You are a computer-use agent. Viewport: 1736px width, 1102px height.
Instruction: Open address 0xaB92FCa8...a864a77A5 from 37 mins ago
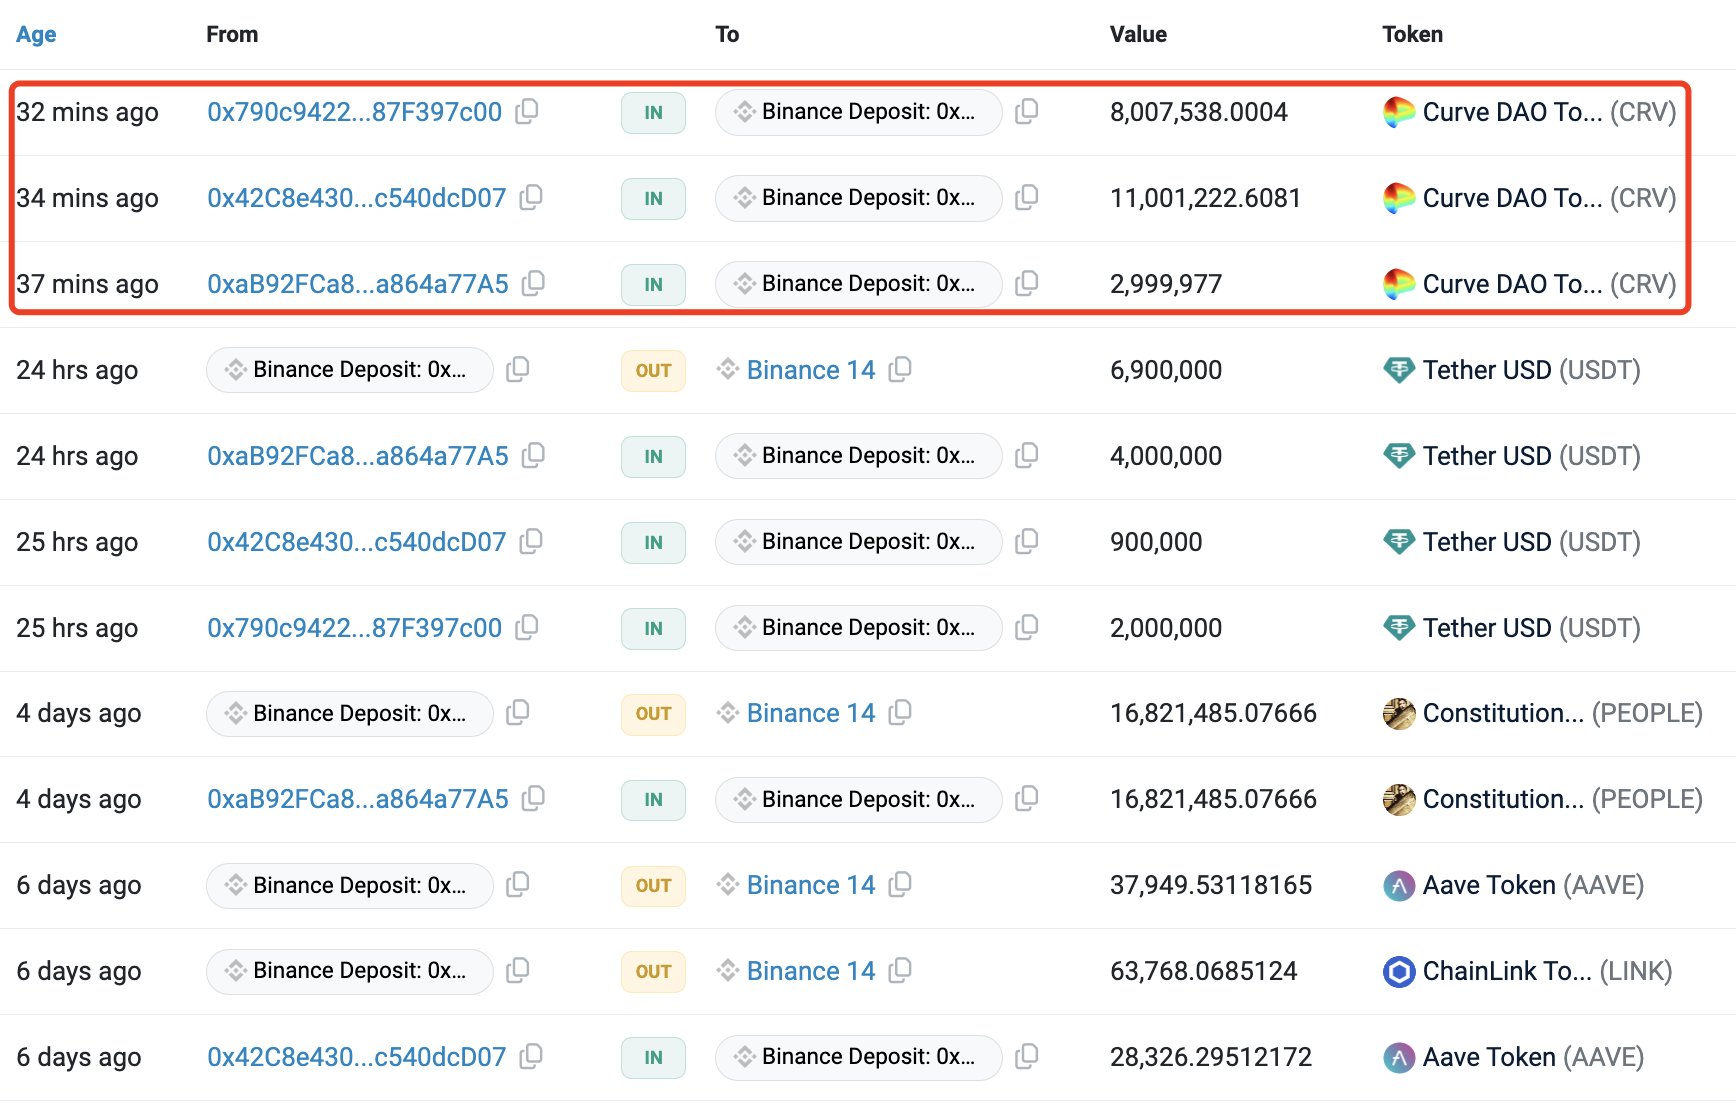coord(358,284)
